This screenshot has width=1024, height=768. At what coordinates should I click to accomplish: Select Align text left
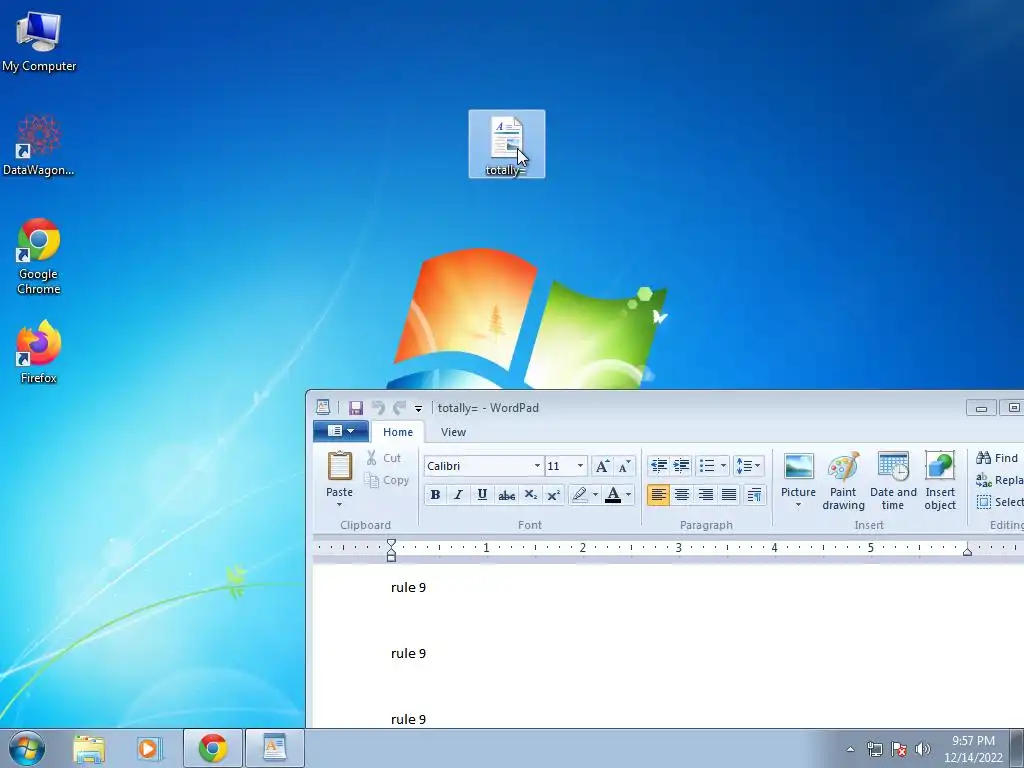click(658, 494)
